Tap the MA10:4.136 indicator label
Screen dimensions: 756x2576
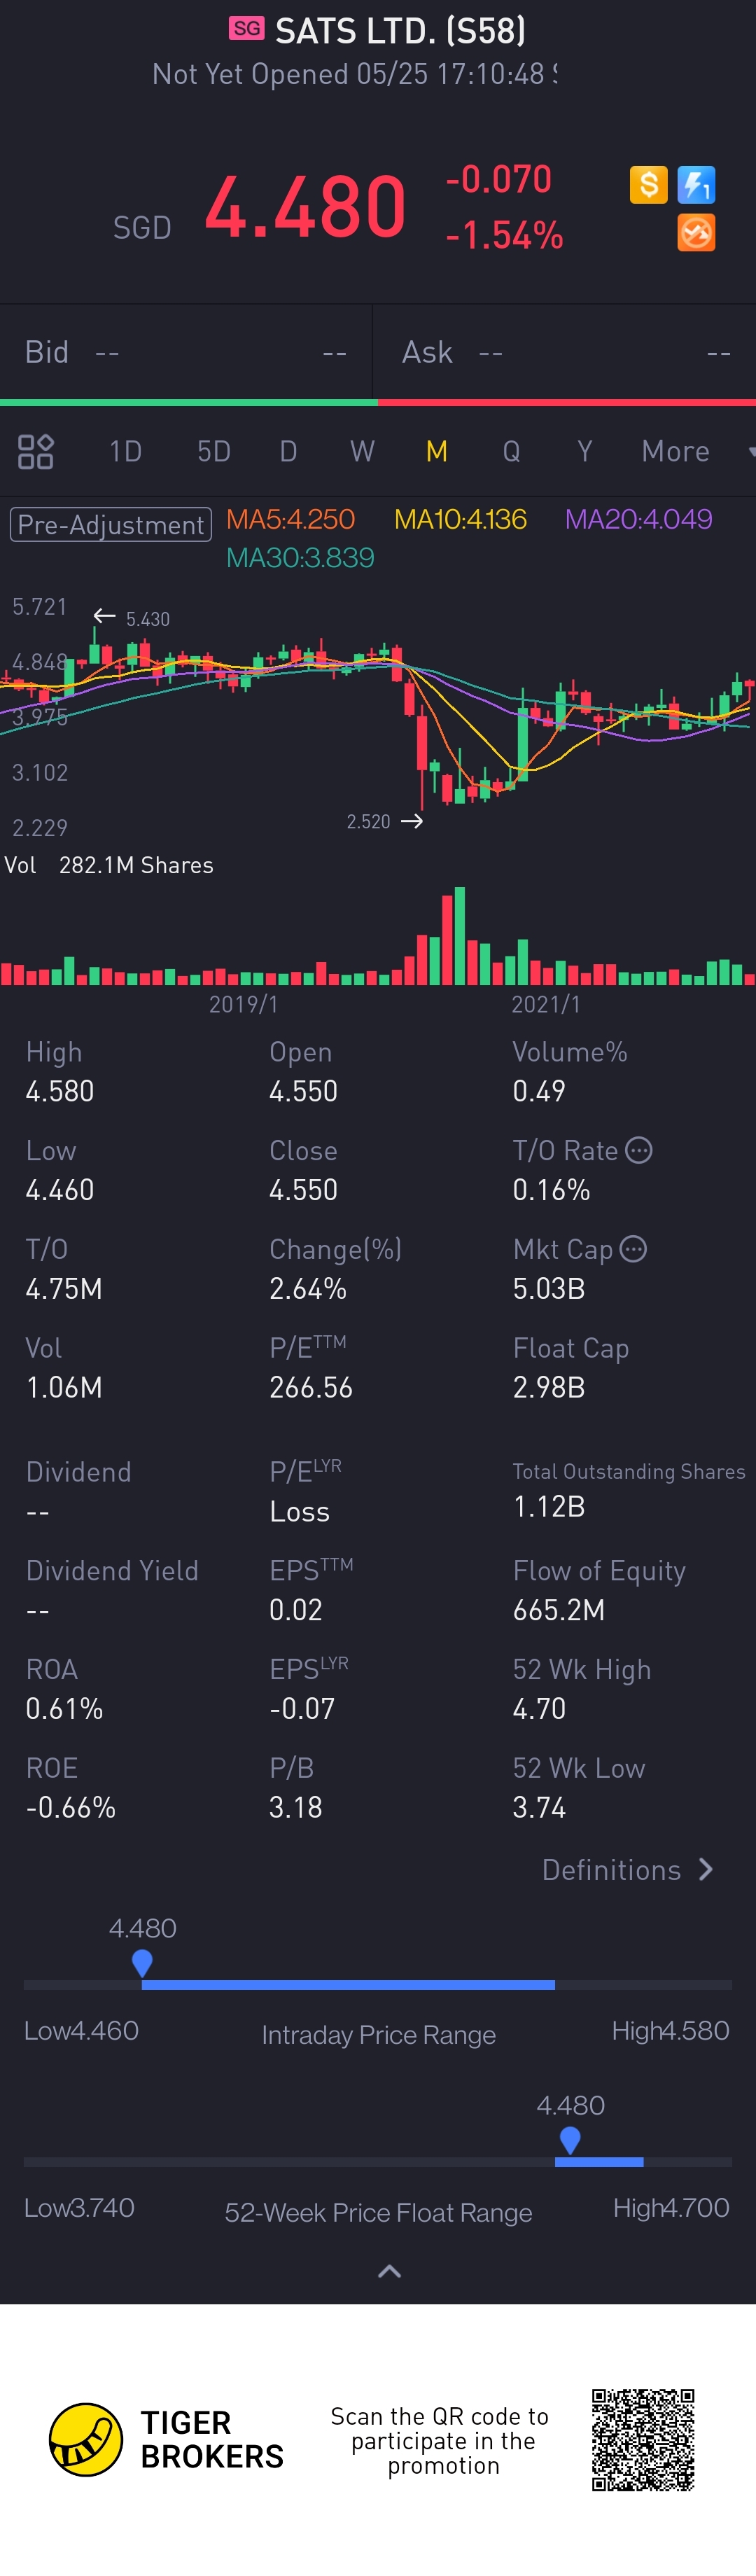(x=460, y=520)
